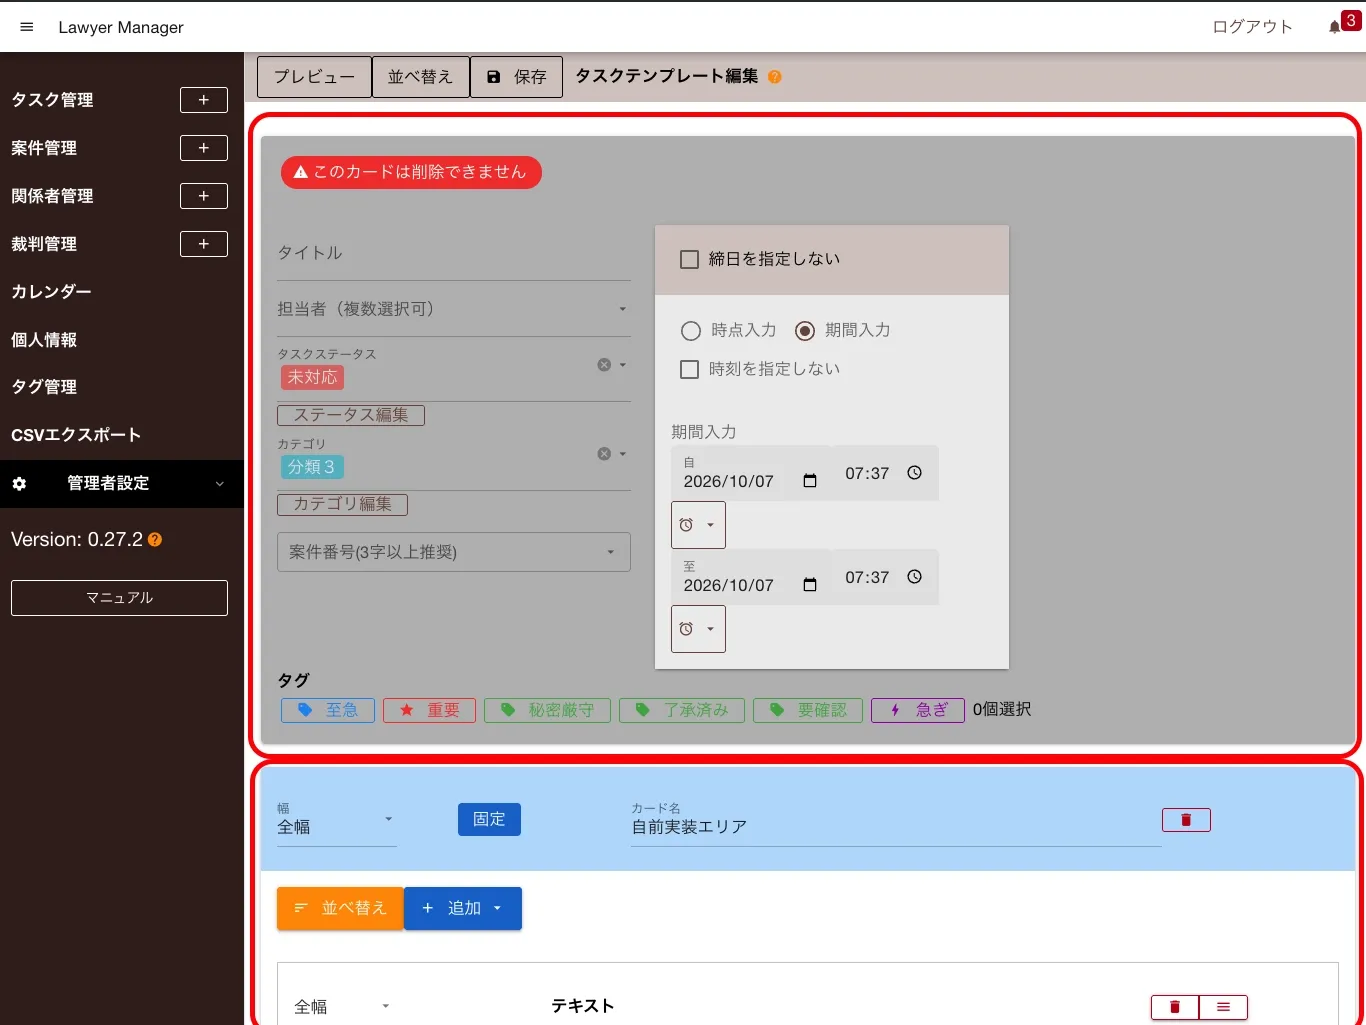Toggle the 至急 tag
This screenshot has height=1025, width=1366.
328,710
